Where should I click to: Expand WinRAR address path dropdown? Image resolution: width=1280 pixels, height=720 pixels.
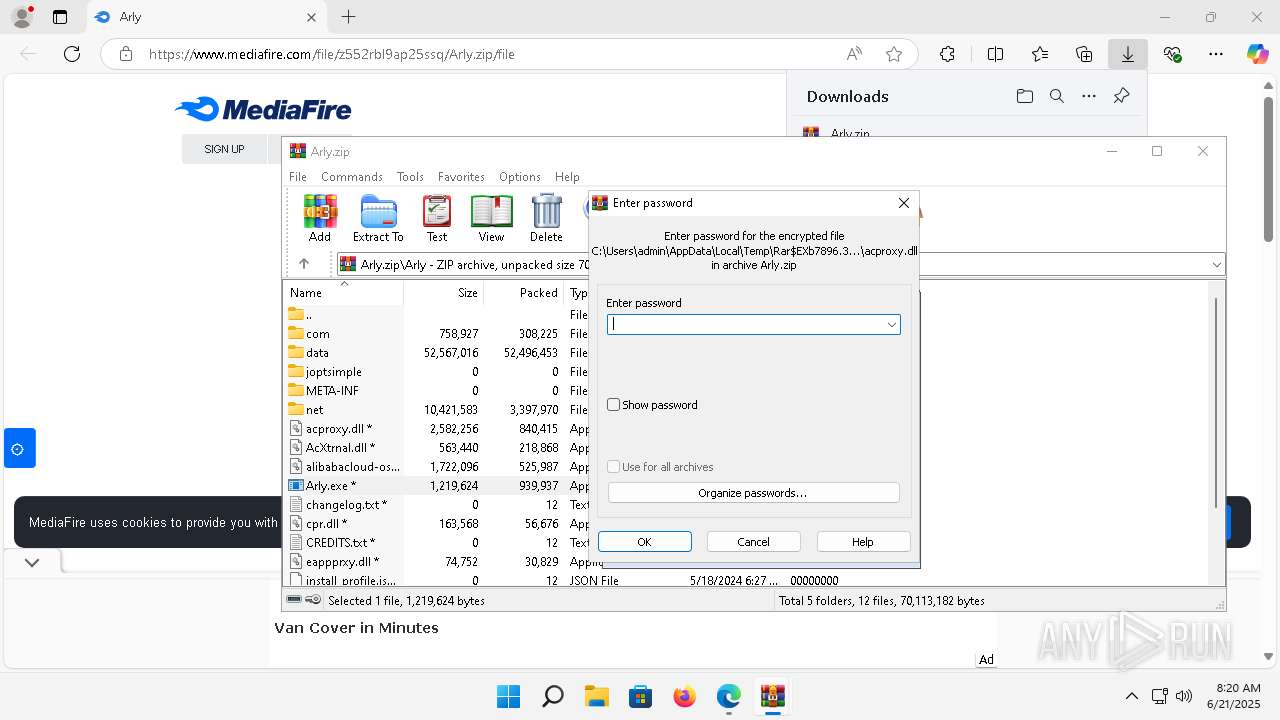(1216, 264)
